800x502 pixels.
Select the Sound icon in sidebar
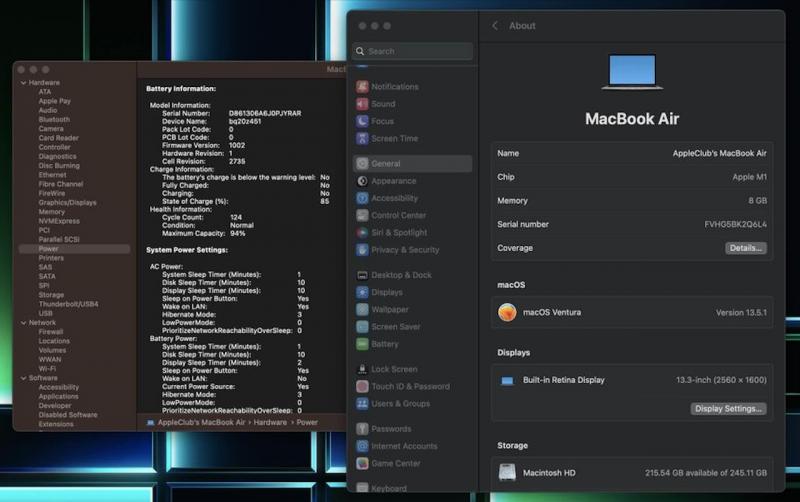coord(362,104)
